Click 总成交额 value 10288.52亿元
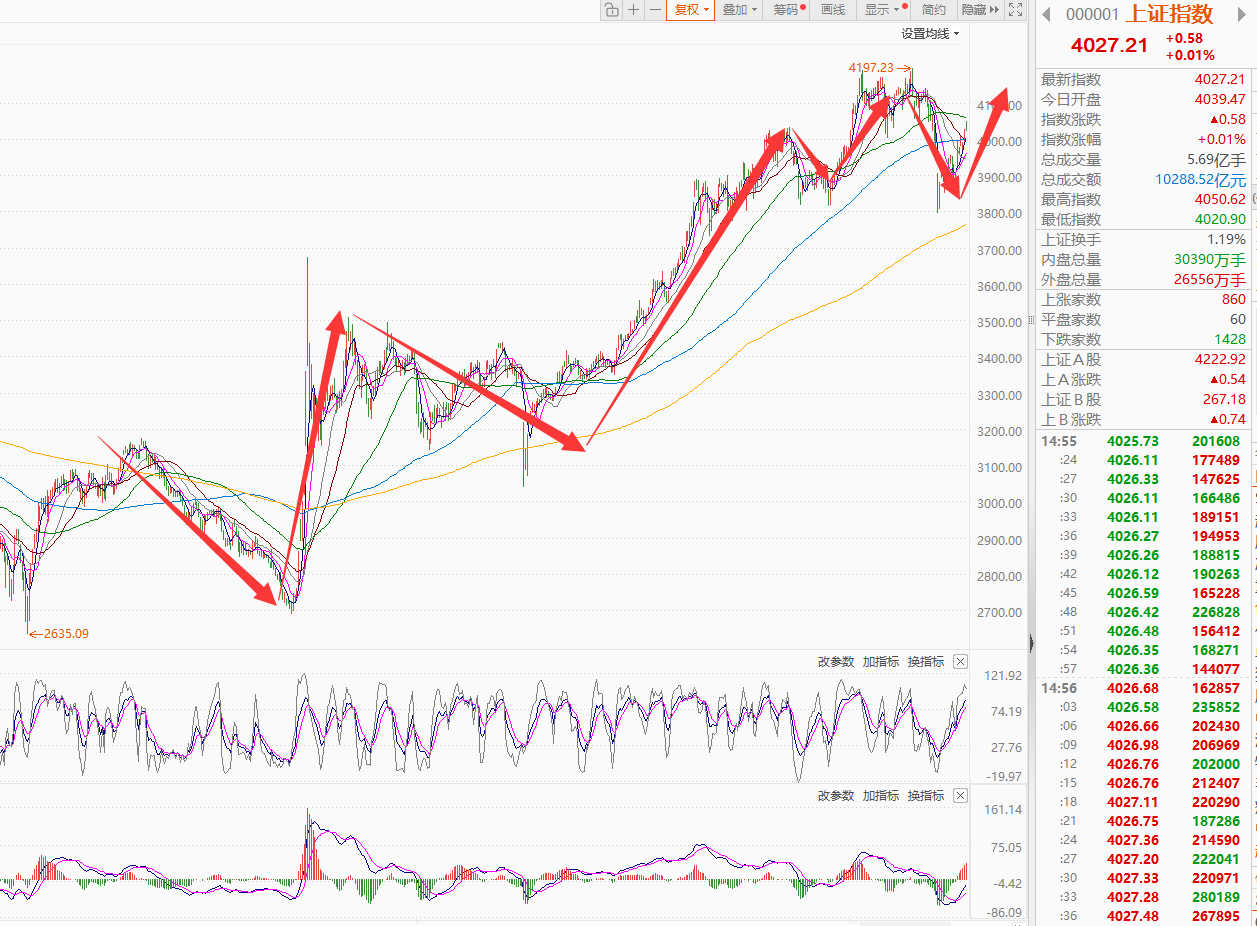Viewport: 1257px width, 926px height. pos(1201,180)
